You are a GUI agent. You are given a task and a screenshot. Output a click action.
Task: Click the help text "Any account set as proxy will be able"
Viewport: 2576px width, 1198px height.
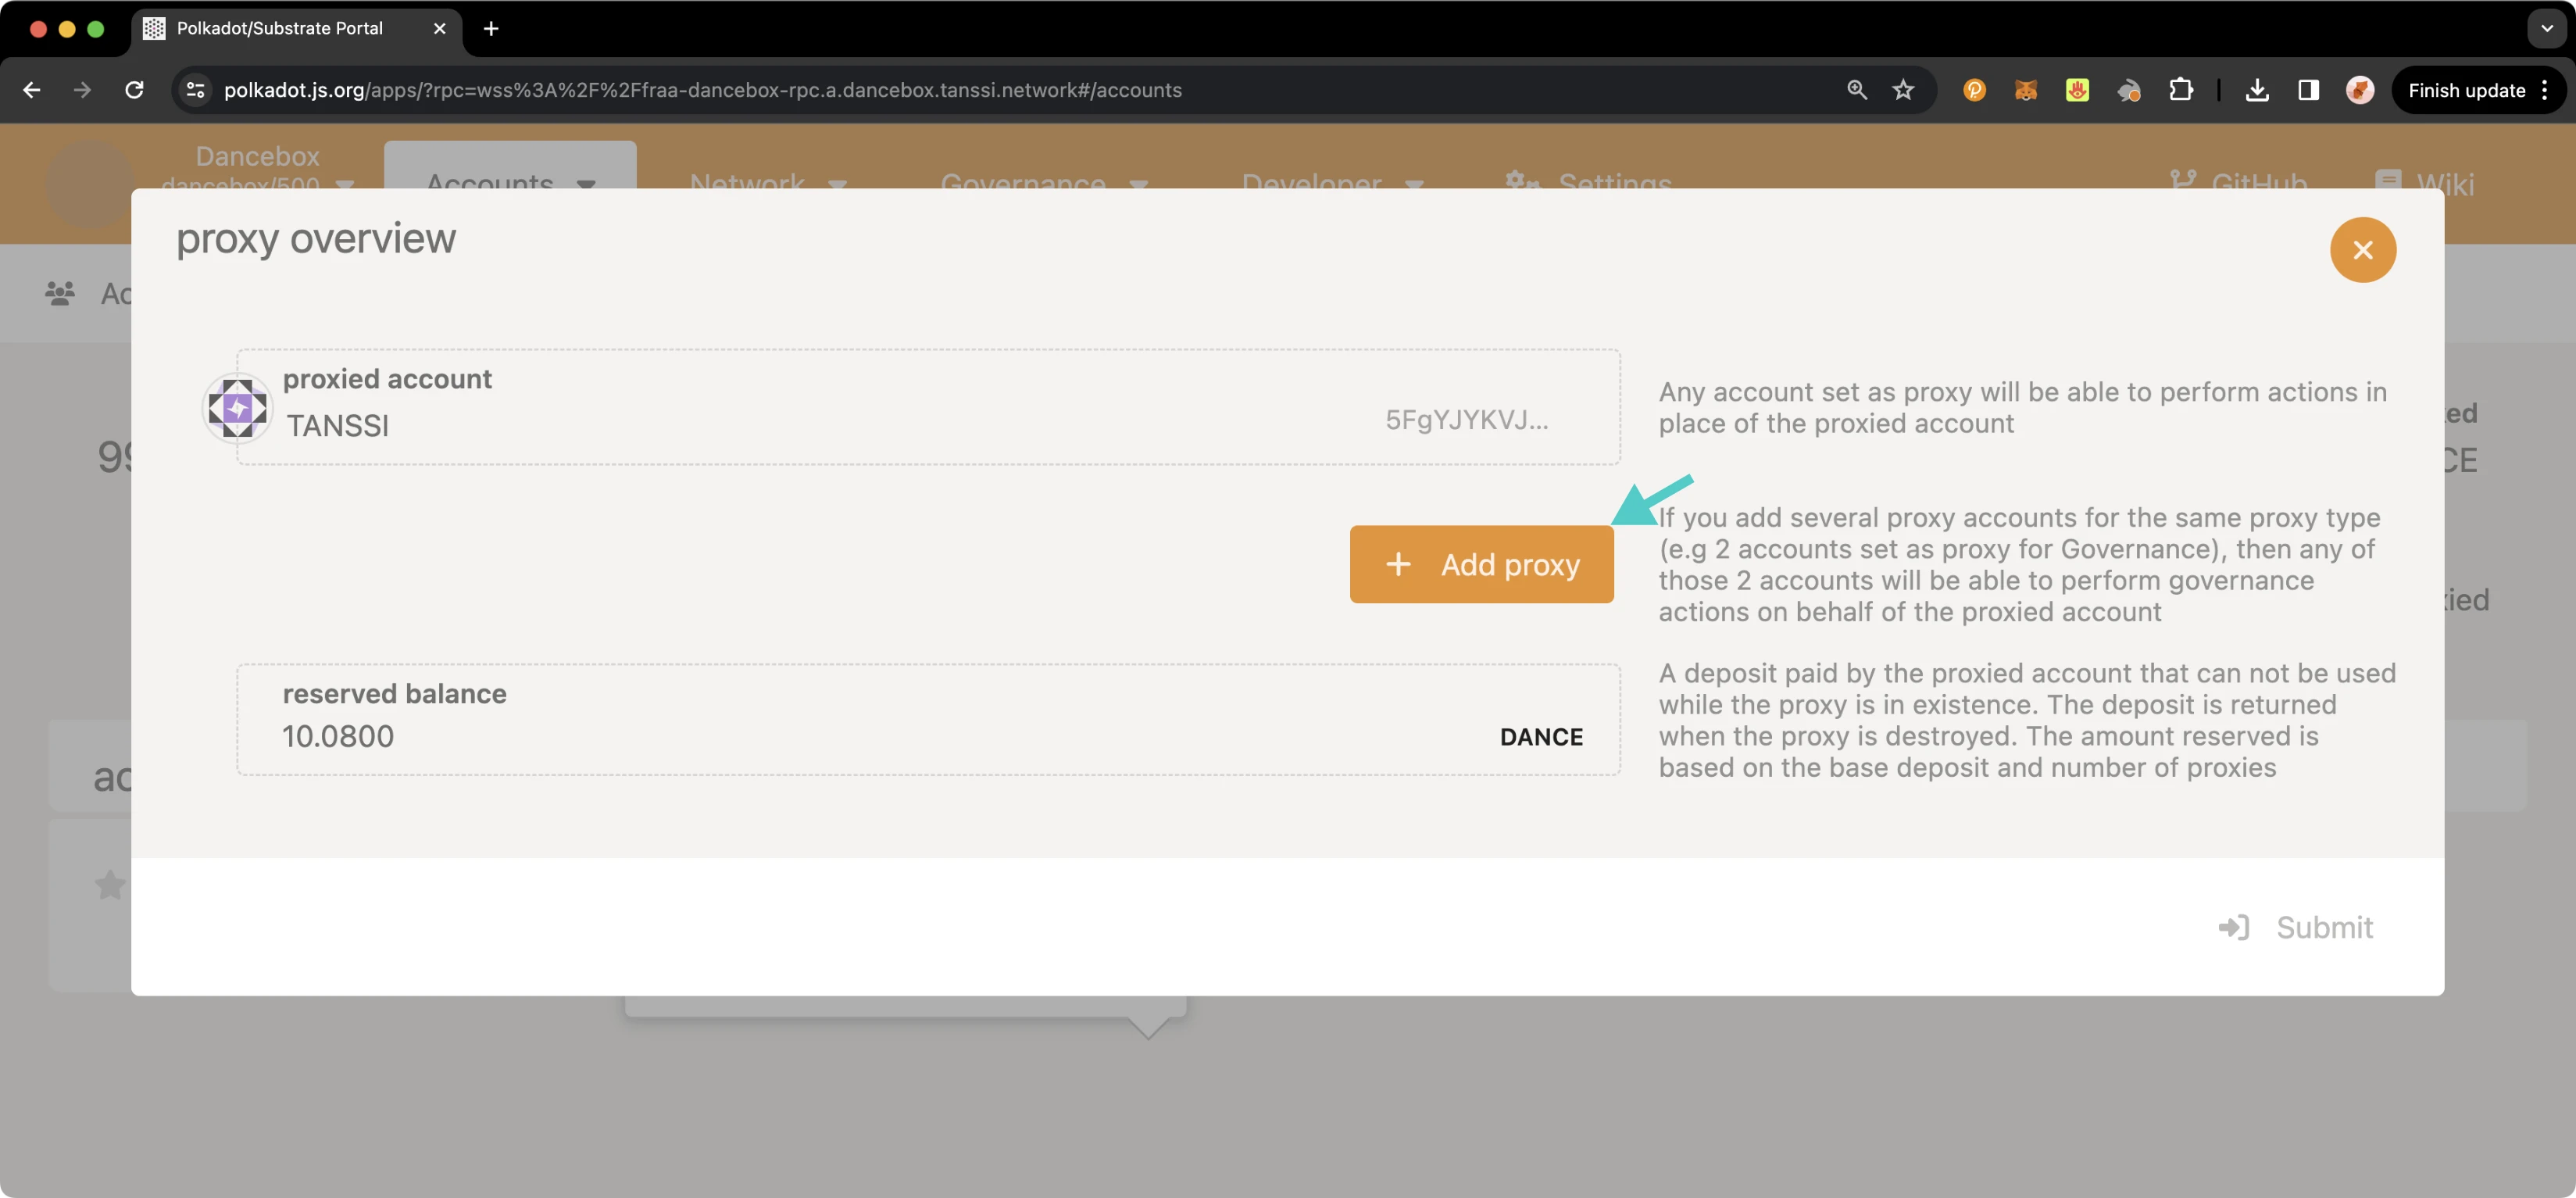2022,407
